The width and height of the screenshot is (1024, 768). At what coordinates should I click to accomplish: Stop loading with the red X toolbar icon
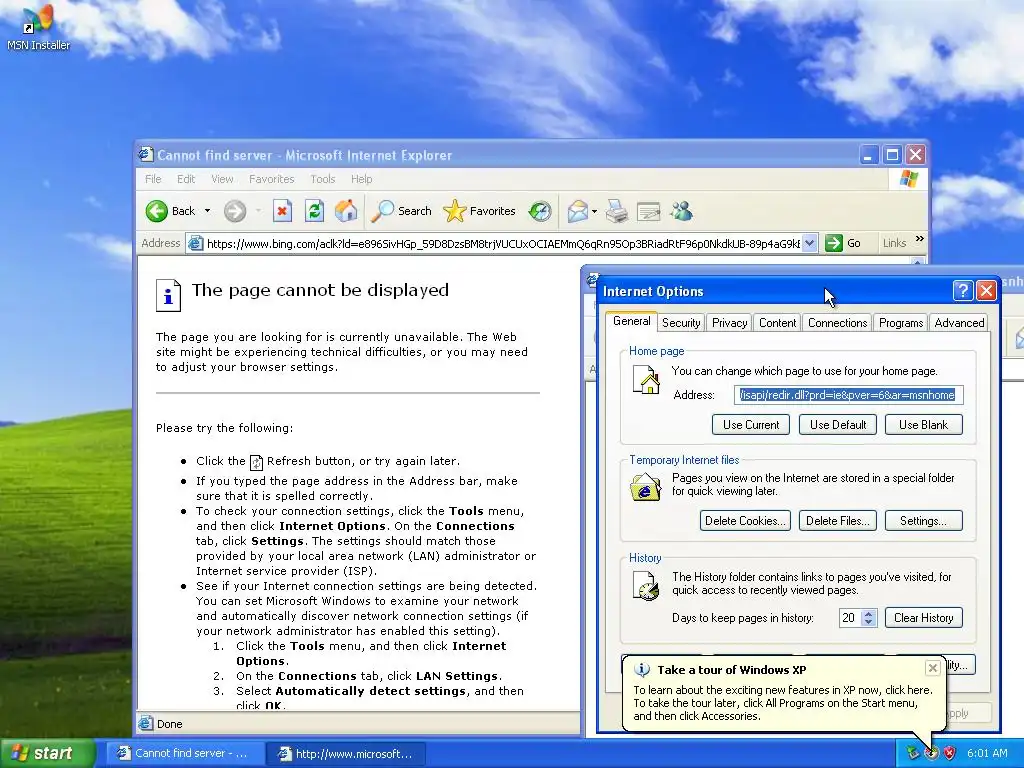click(282, 211)
